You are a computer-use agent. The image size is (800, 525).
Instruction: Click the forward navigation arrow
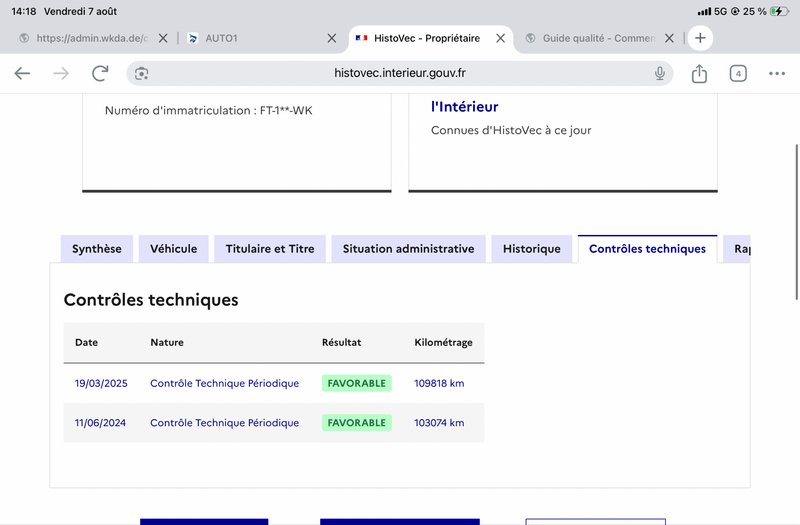pyautogui.click(x=61, y=73)
